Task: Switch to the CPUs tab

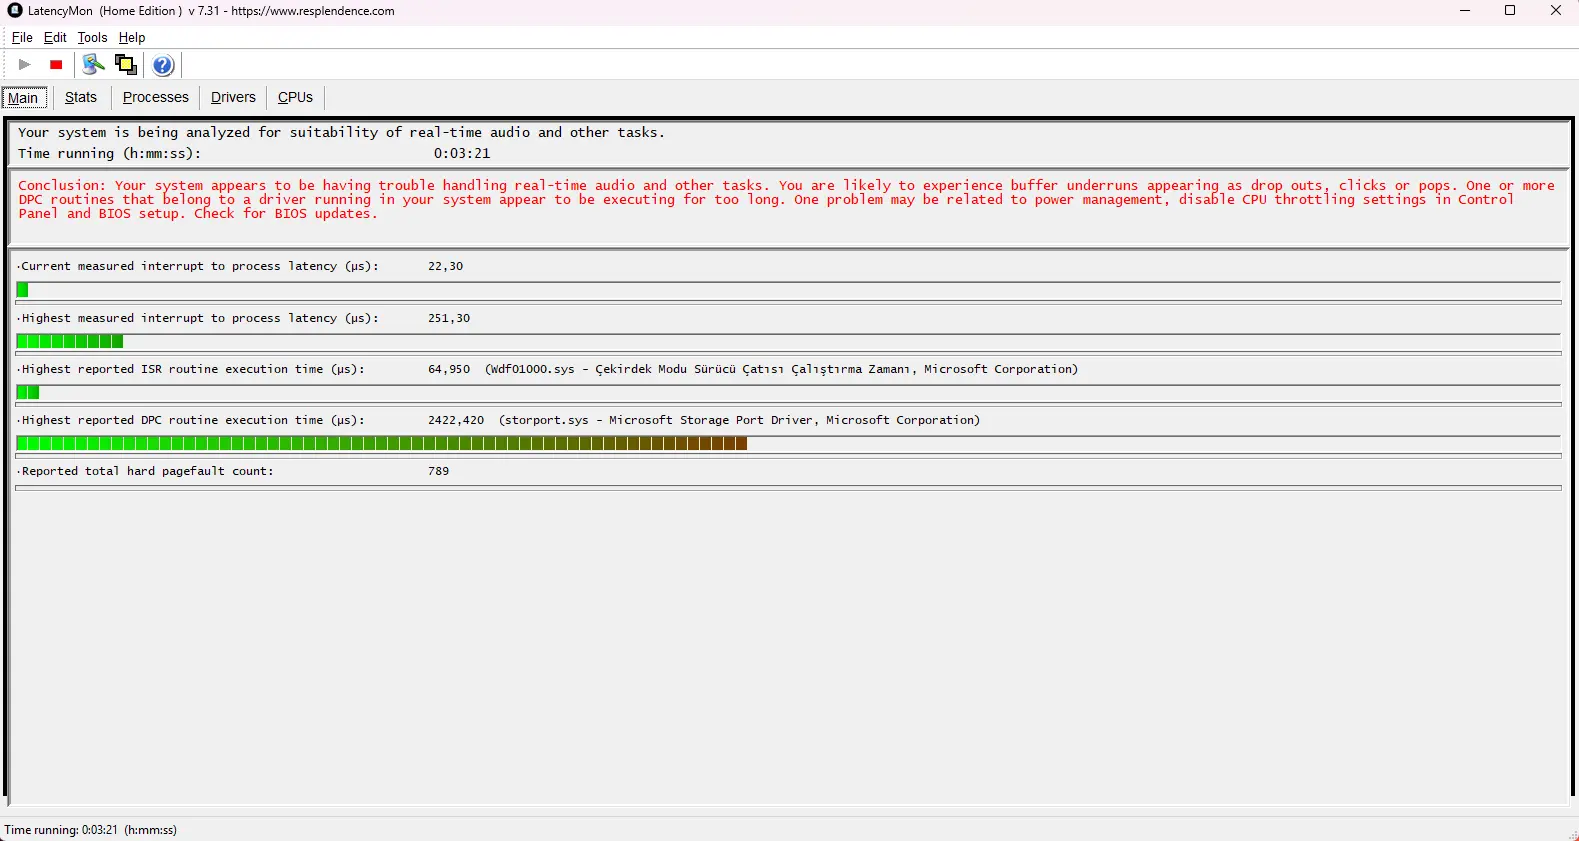Action: [x=295, y=97]
